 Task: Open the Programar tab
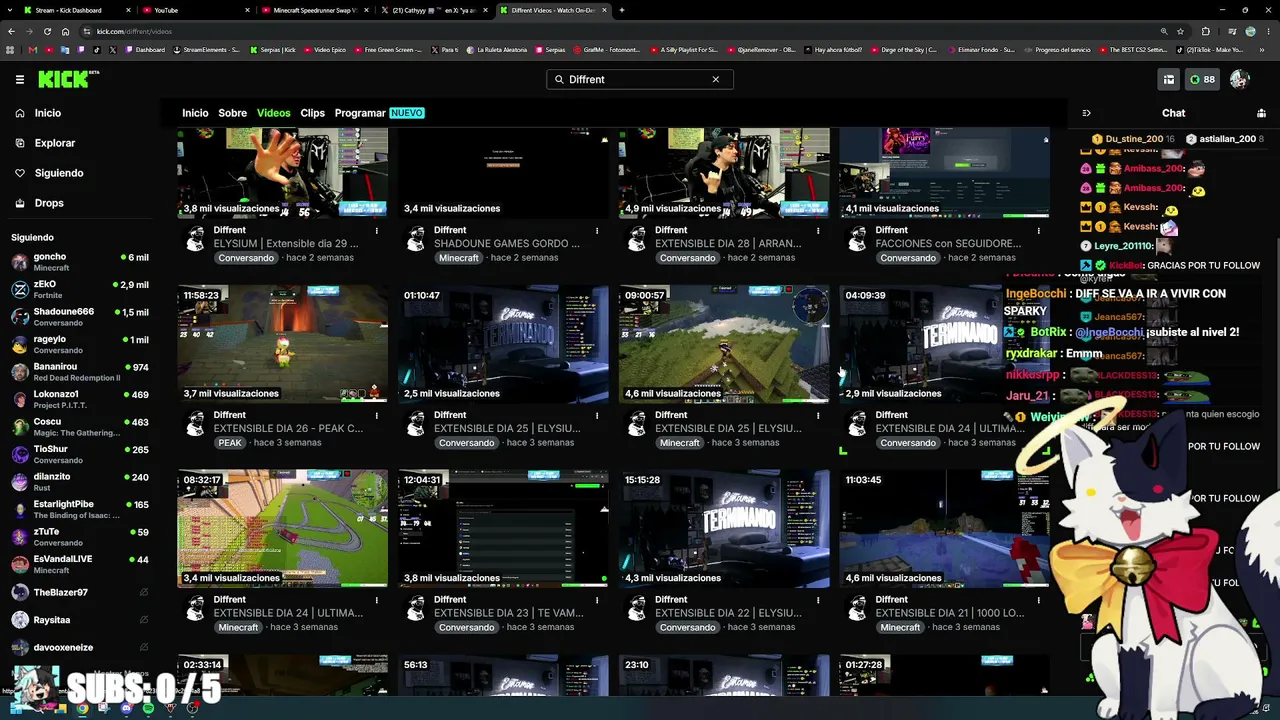click(x=379, y=113)
